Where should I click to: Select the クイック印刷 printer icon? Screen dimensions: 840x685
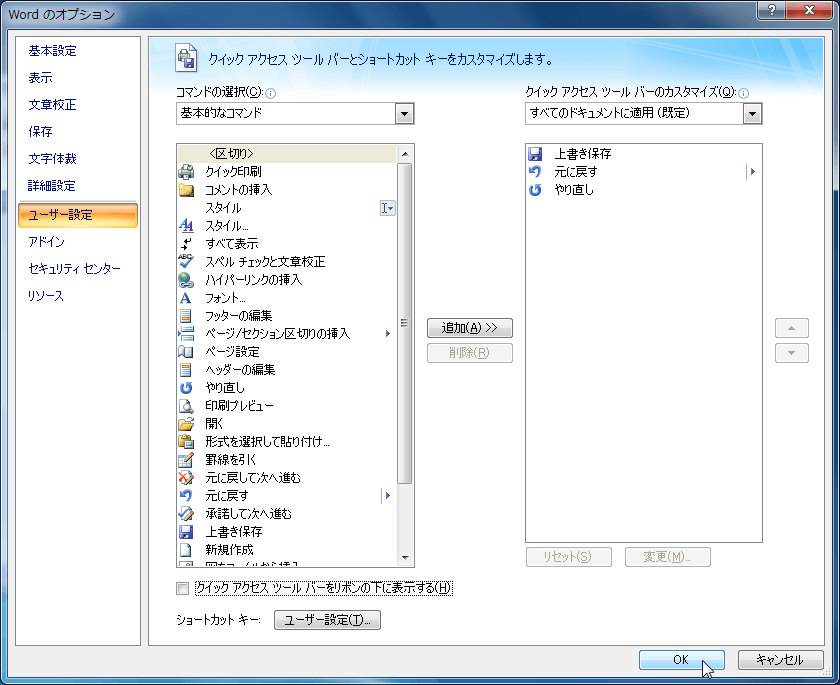[186, 172]
